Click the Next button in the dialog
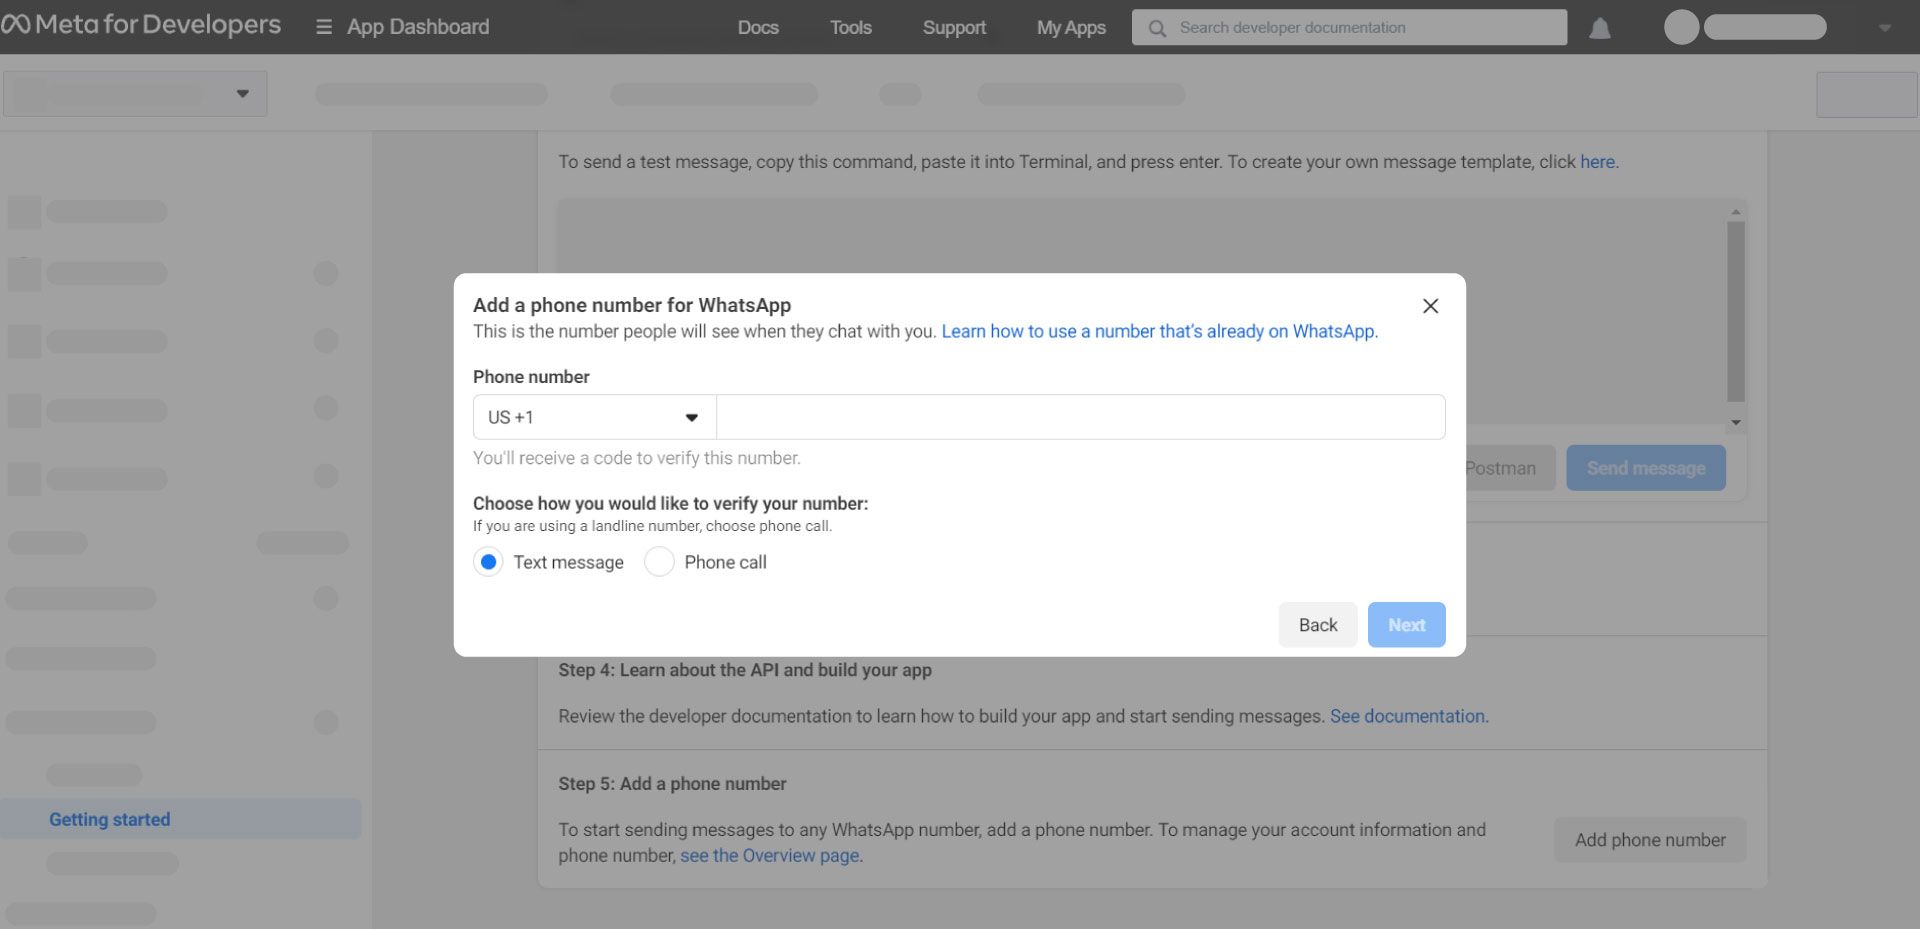This screenshot has height=929, width=1920. 1406,624
